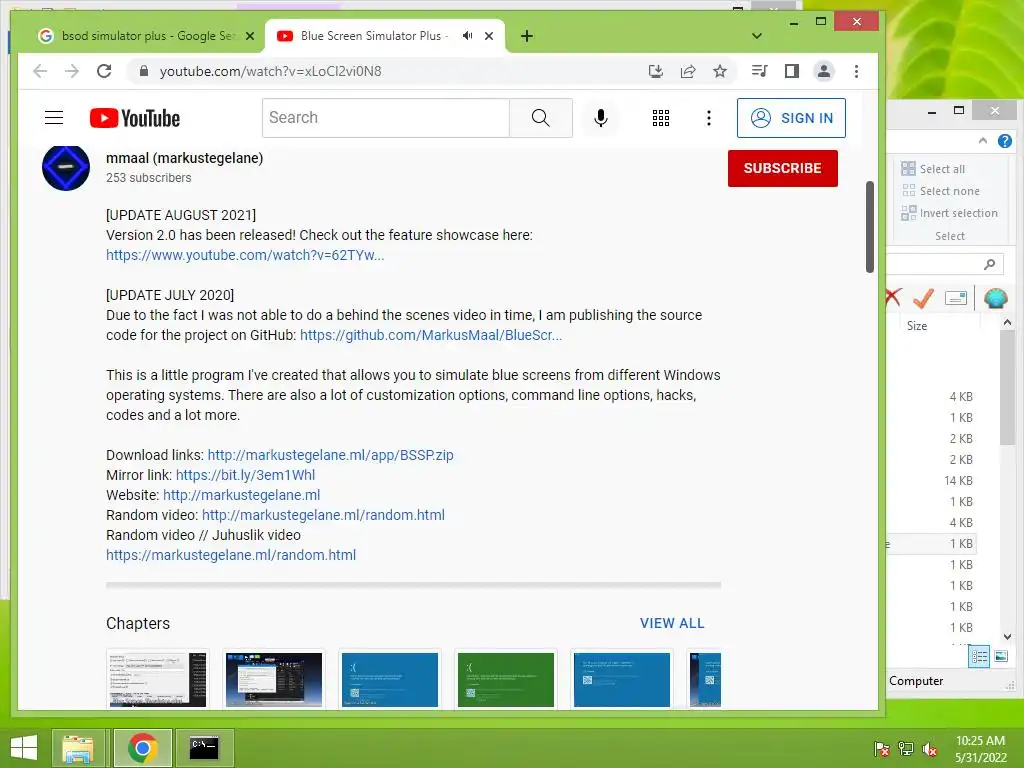Viewport: 1024px width, 768px height.
Task: Open the fifth chapter thumbnail
Action: pyautogui.click(x=622, y=679)
